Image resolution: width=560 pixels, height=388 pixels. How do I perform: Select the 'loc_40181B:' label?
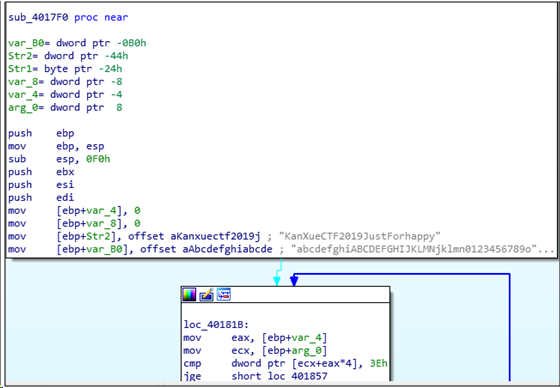tap(216, 324)
